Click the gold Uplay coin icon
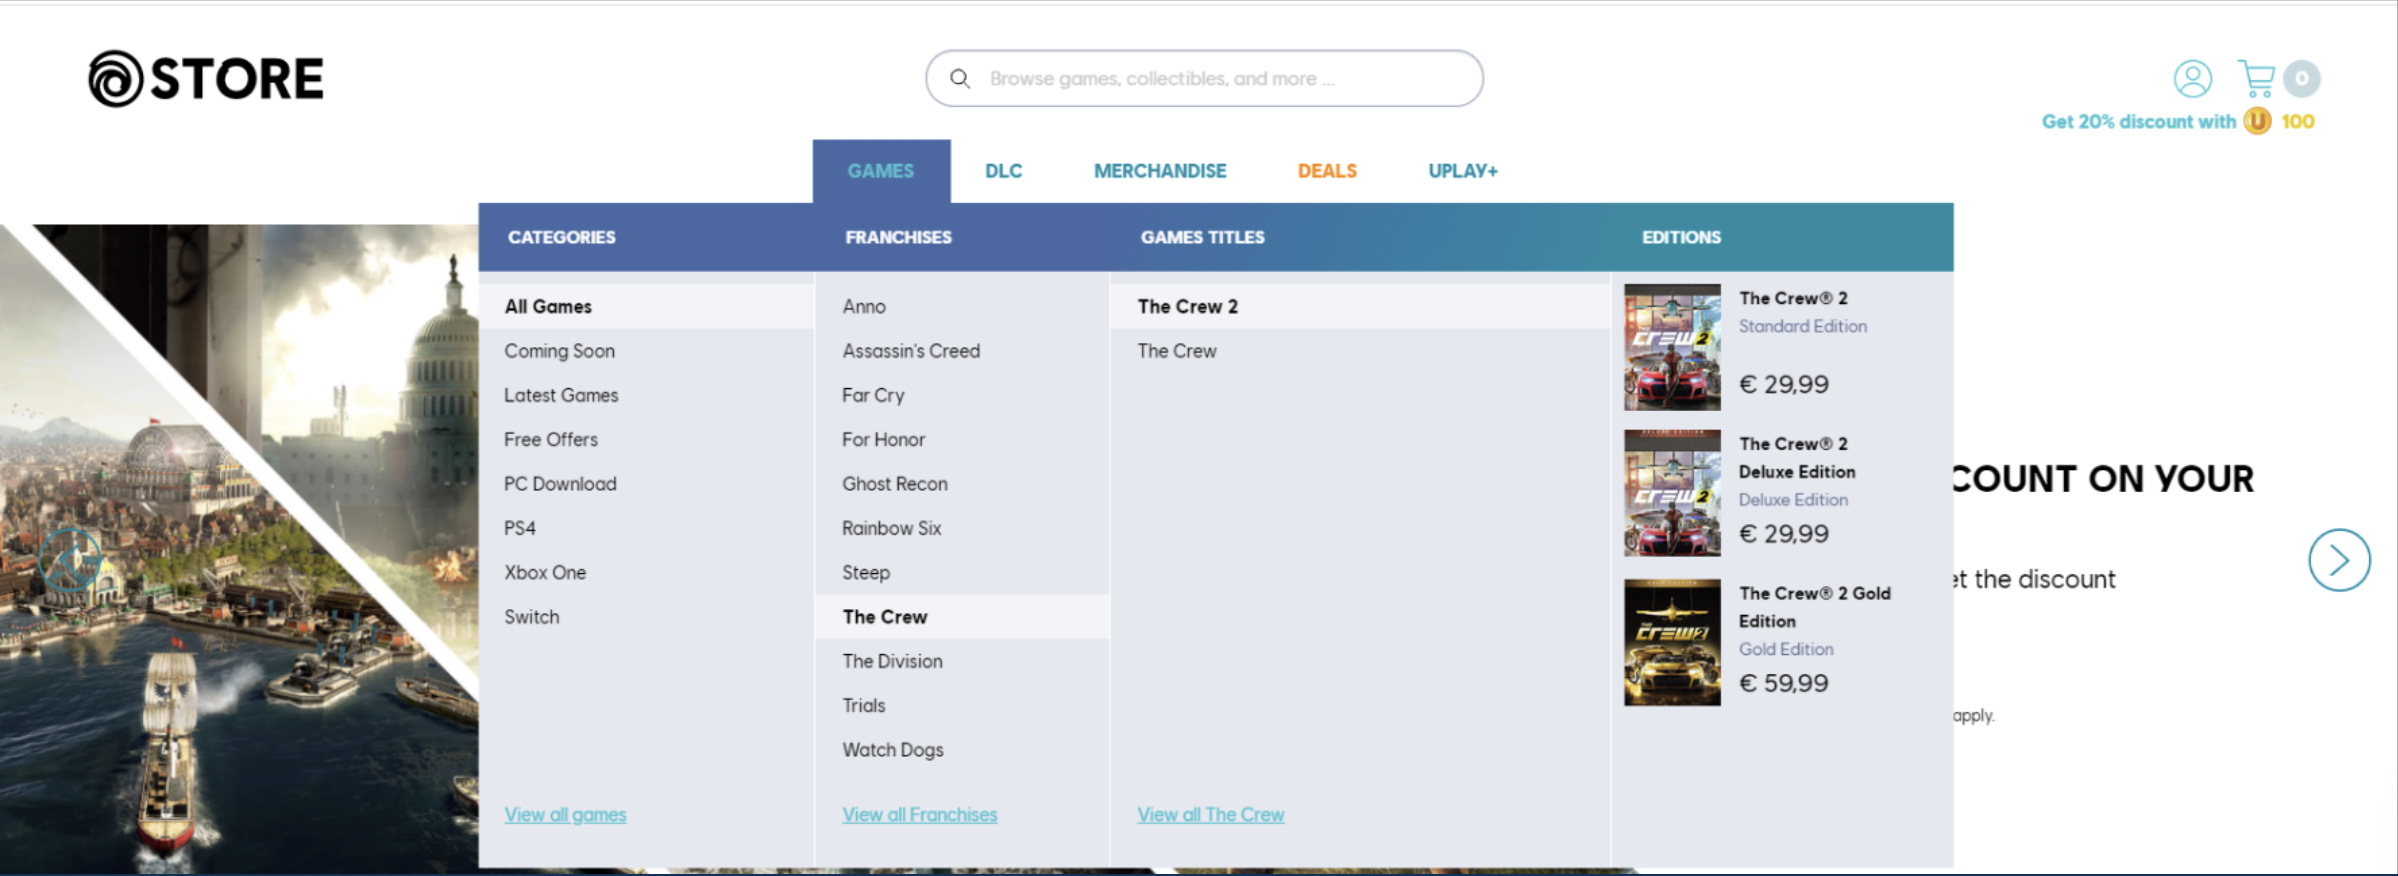Image resolution: width=2398 pixels, height=876 pixels. pos(2257,121)
